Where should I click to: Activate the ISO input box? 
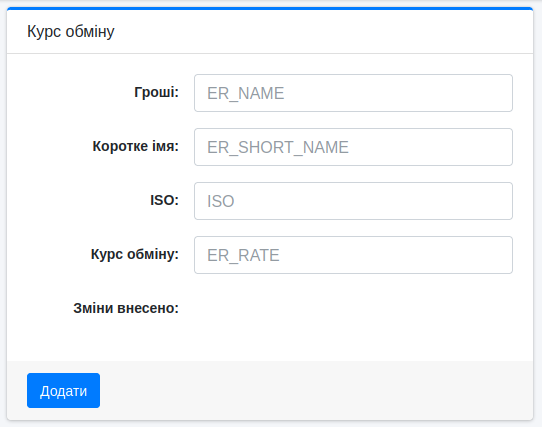[x=353, y=201]
